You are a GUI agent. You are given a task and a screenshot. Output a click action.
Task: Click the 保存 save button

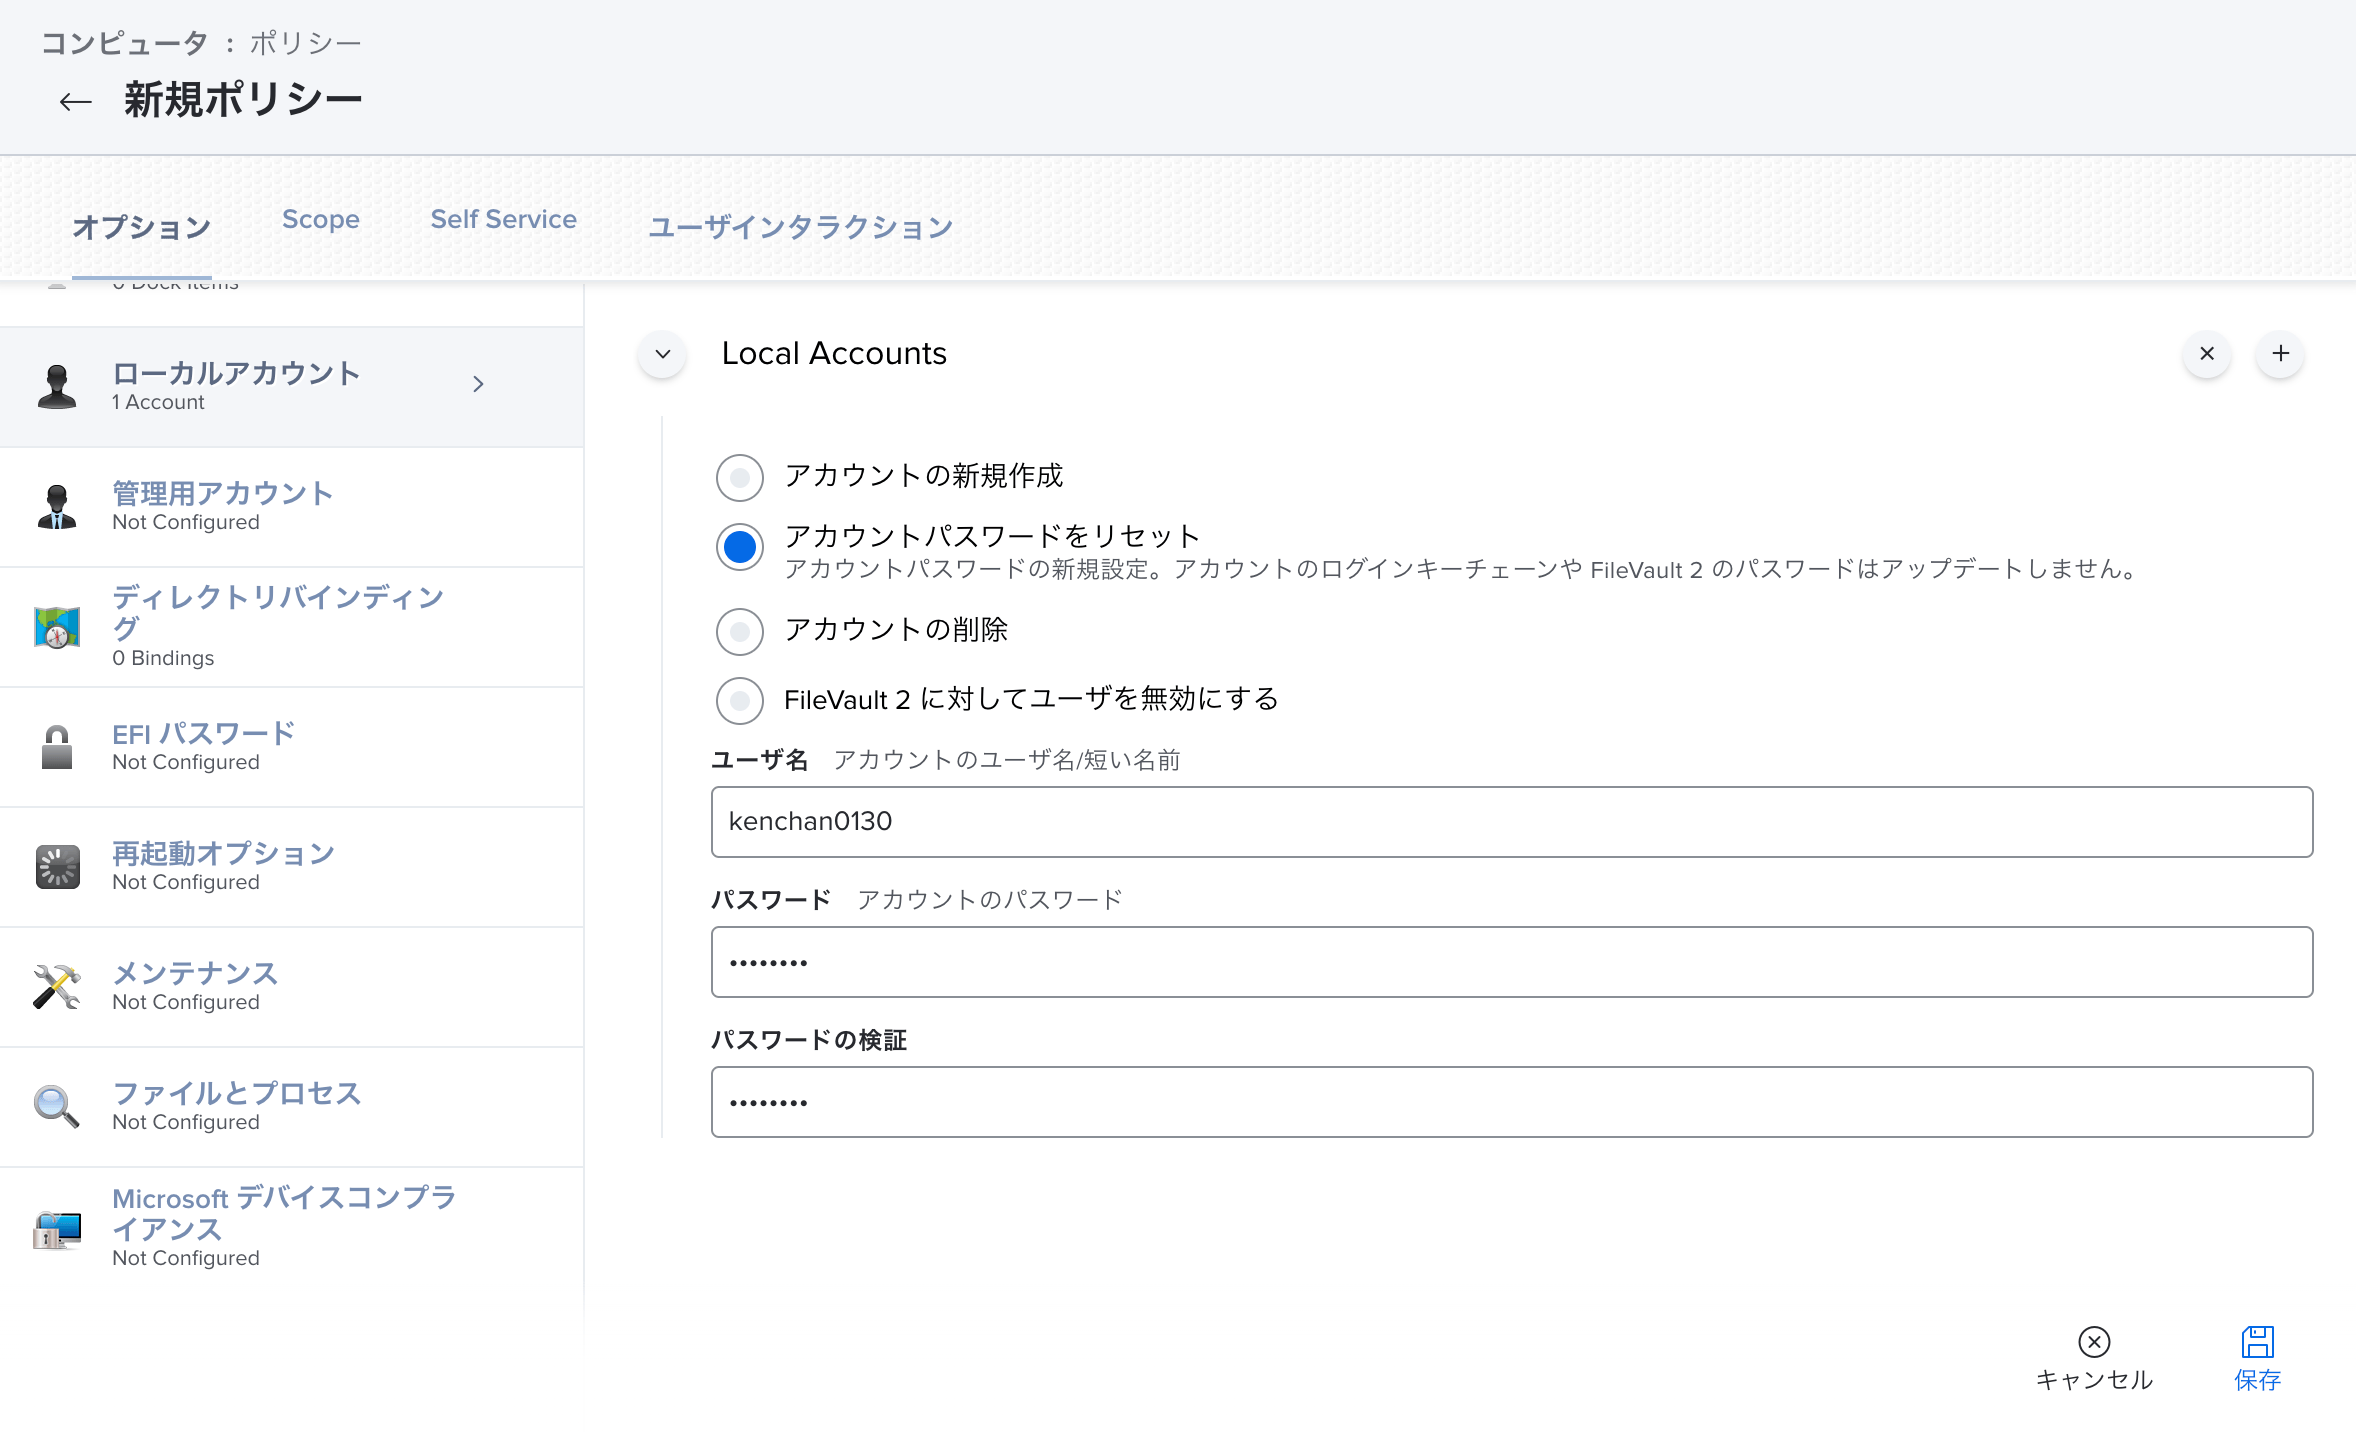pyautogui.click(x=2258, y=1358)
